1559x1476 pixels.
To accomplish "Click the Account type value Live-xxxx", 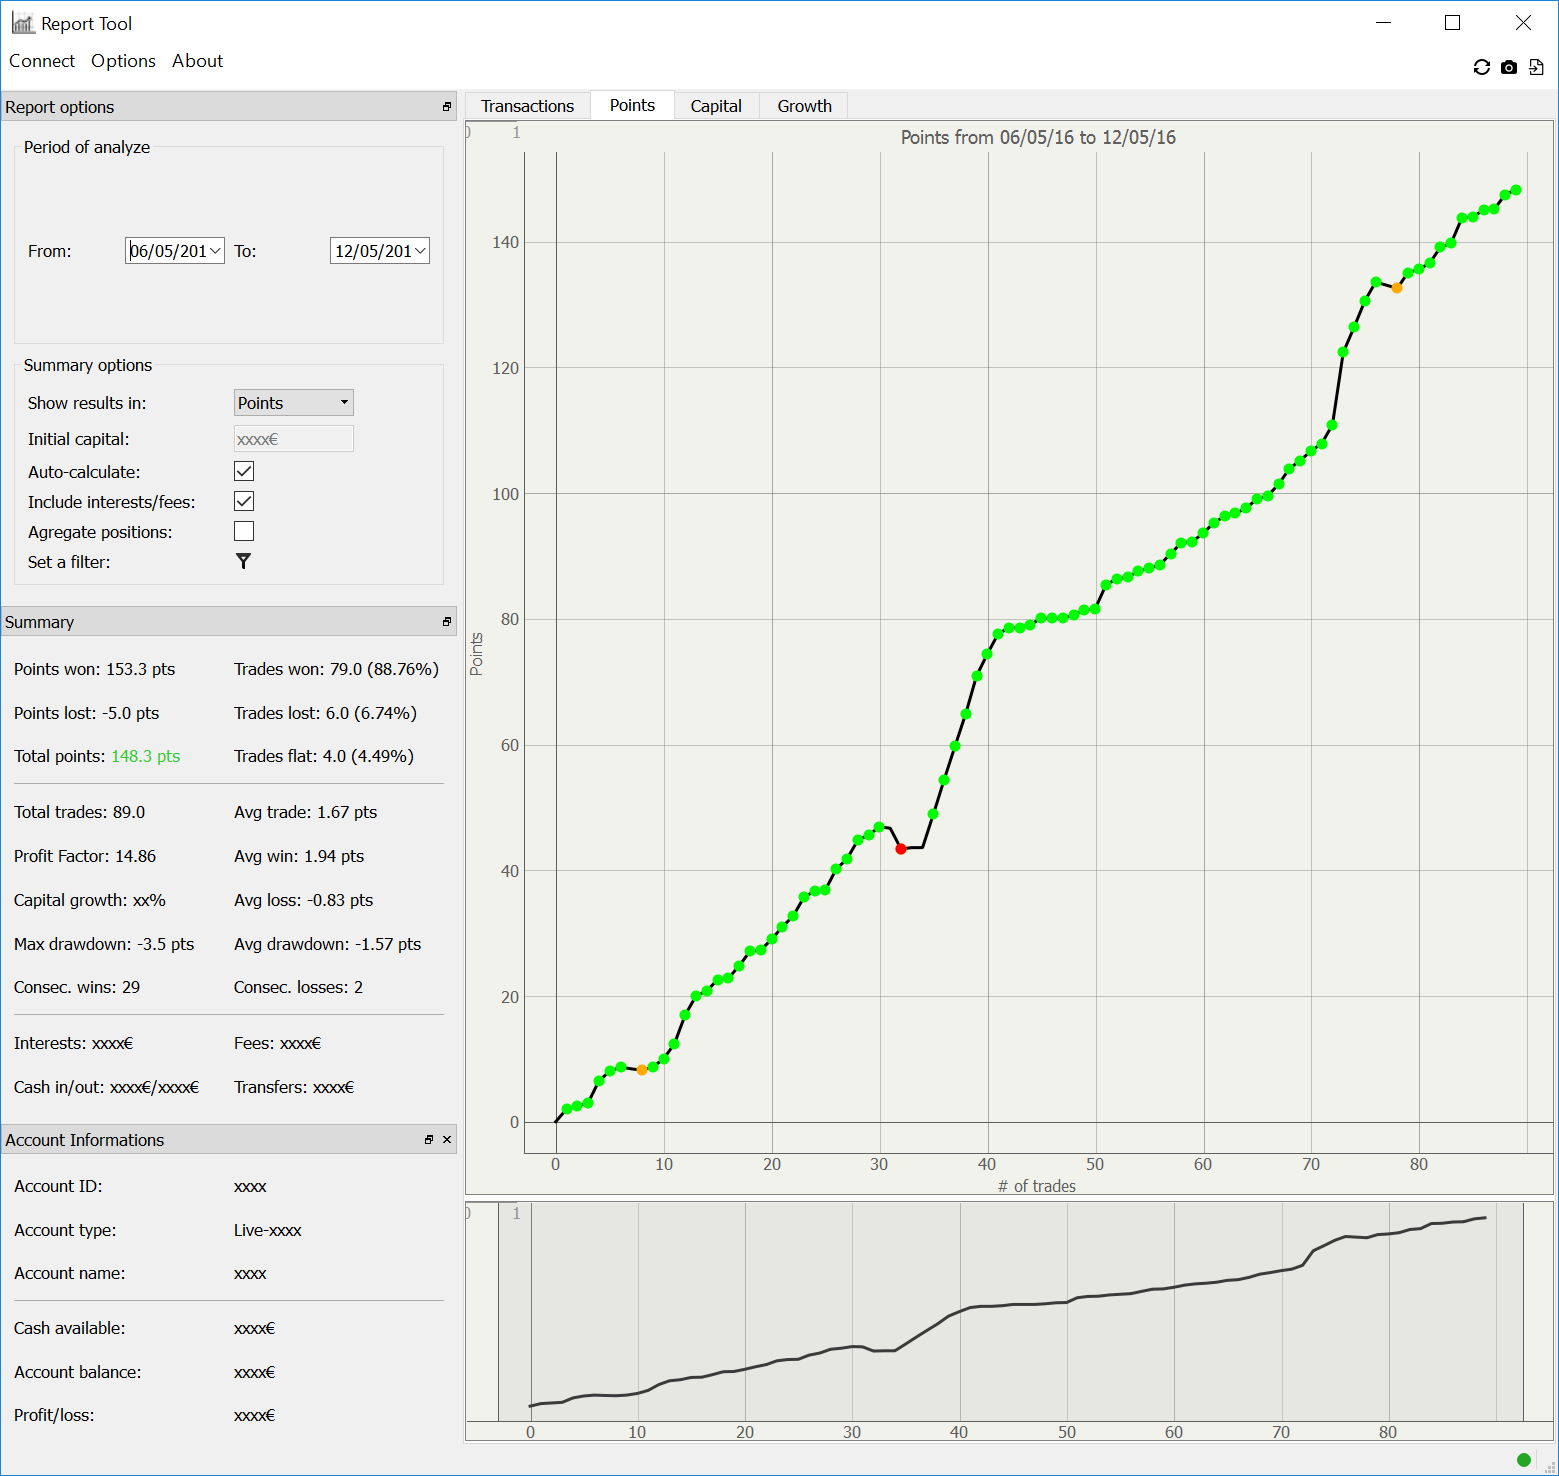I will point(268,1230).
